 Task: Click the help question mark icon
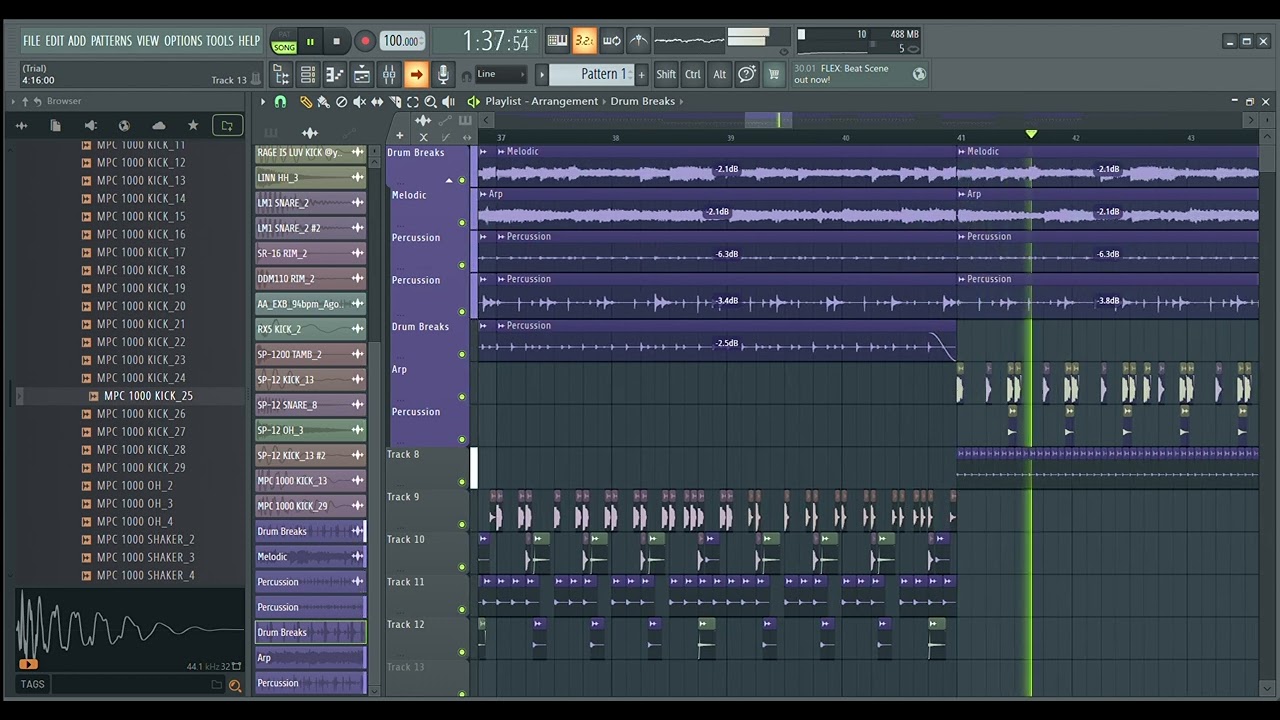point(746,74)
